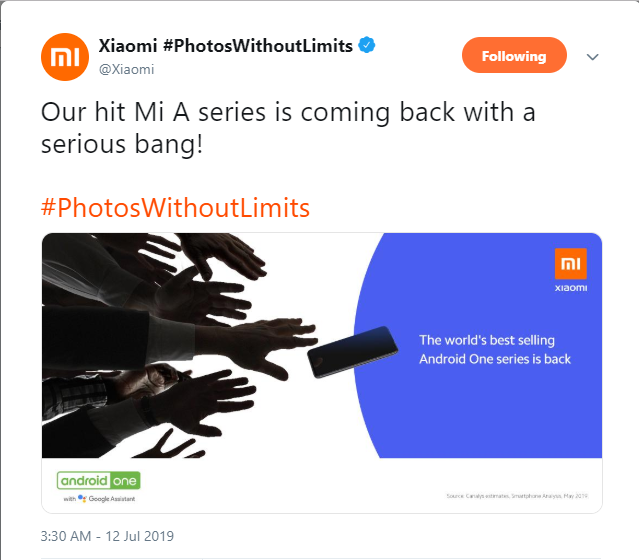Click The world's best selling caption

click(487, 340)
